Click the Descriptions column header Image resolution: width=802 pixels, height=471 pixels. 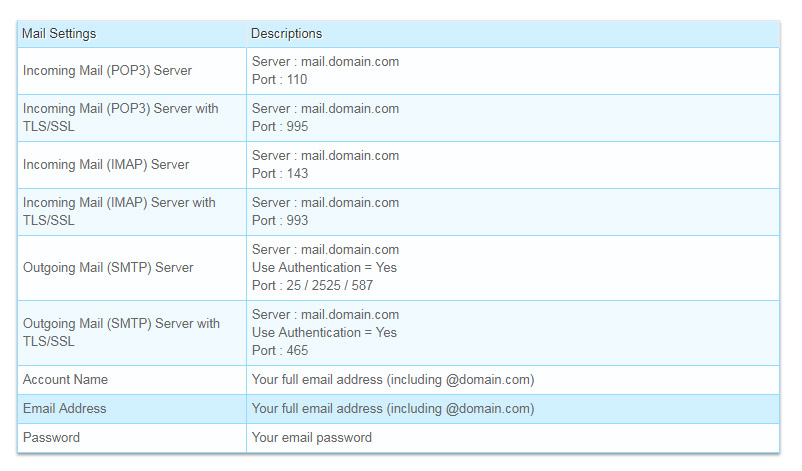(286, 34)
